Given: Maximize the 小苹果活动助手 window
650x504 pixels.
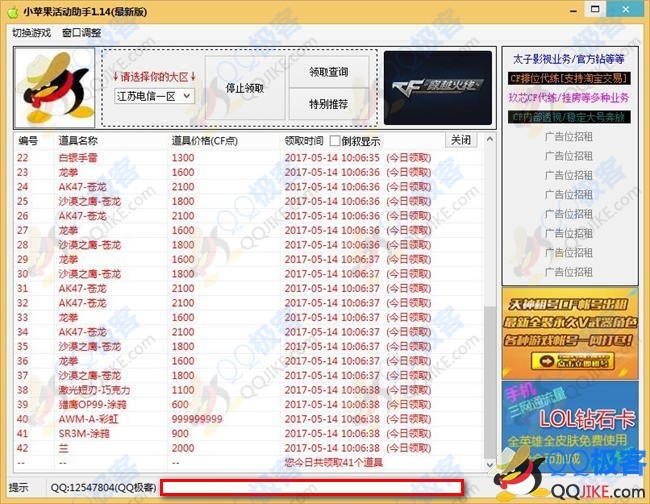Looking at the screenshot, I should coord(595,10).
